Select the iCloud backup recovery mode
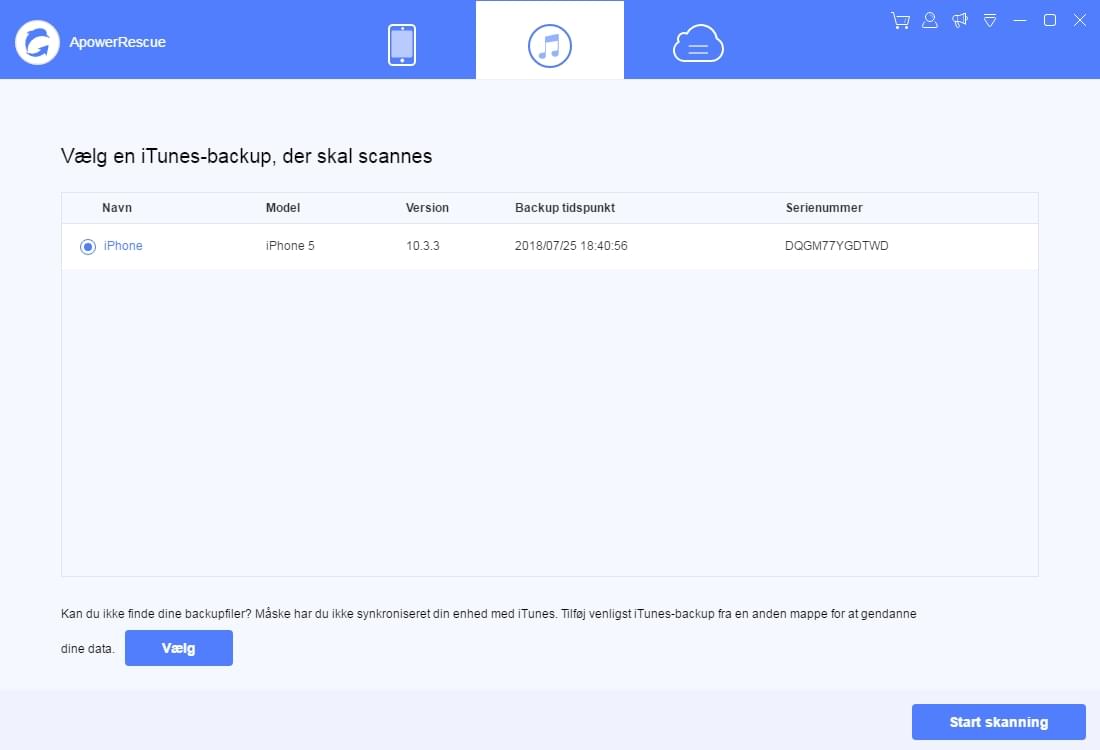1100x750 pixels. coord(697,42)
